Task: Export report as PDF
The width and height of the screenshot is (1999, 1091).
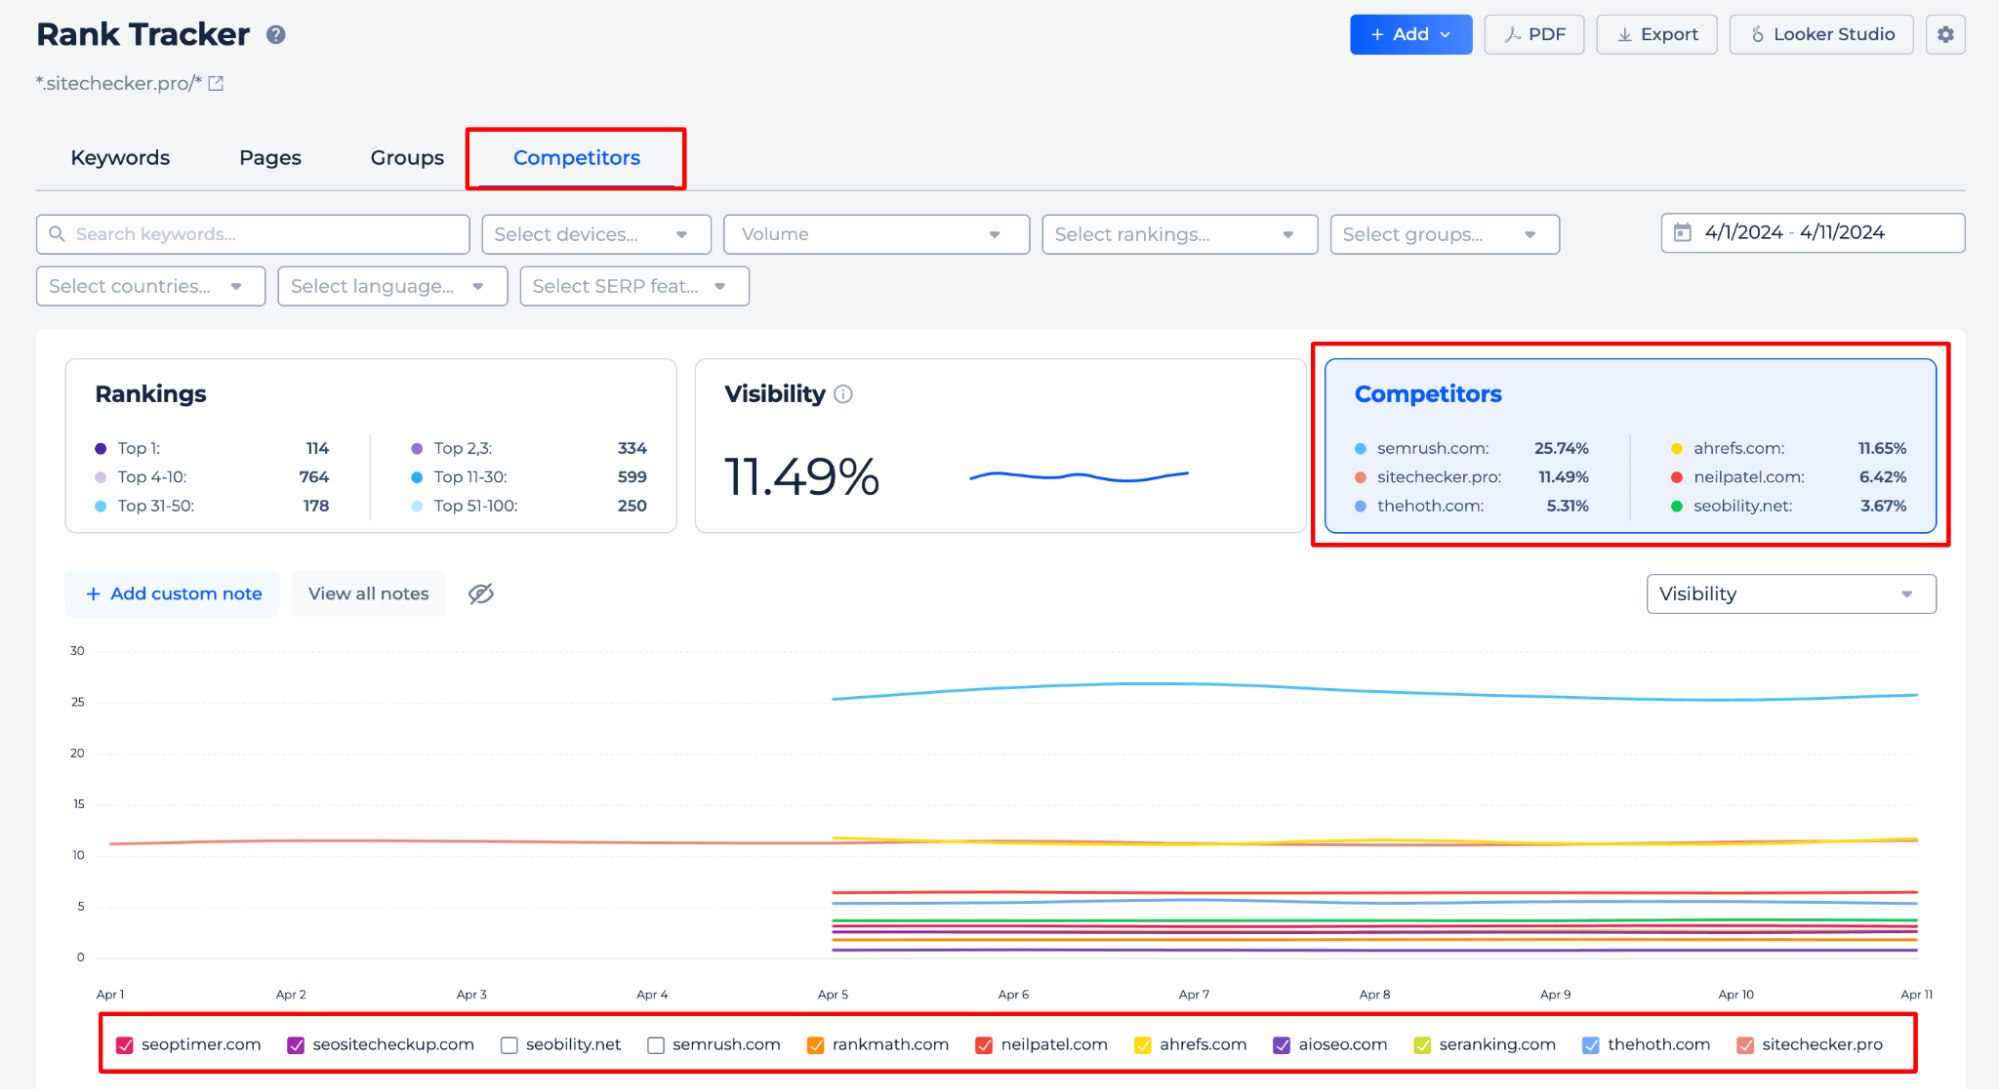Action: click(x=1534, y=35)
